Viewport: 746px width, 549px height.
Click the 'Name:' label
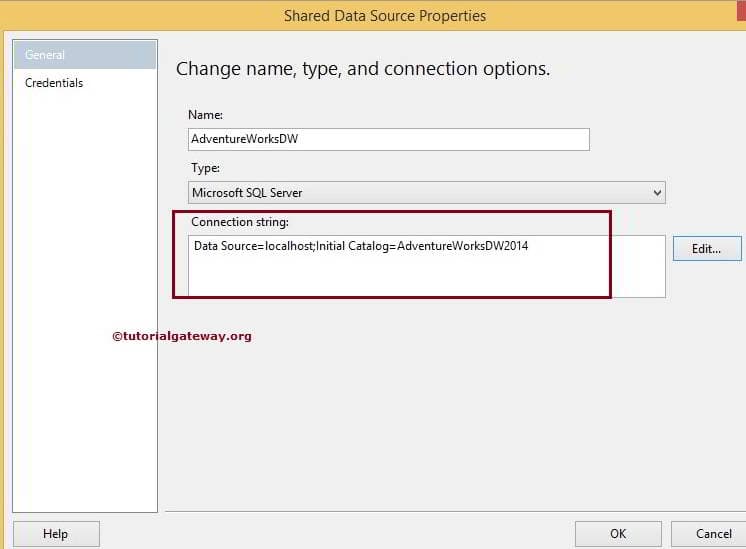(205, 115)
